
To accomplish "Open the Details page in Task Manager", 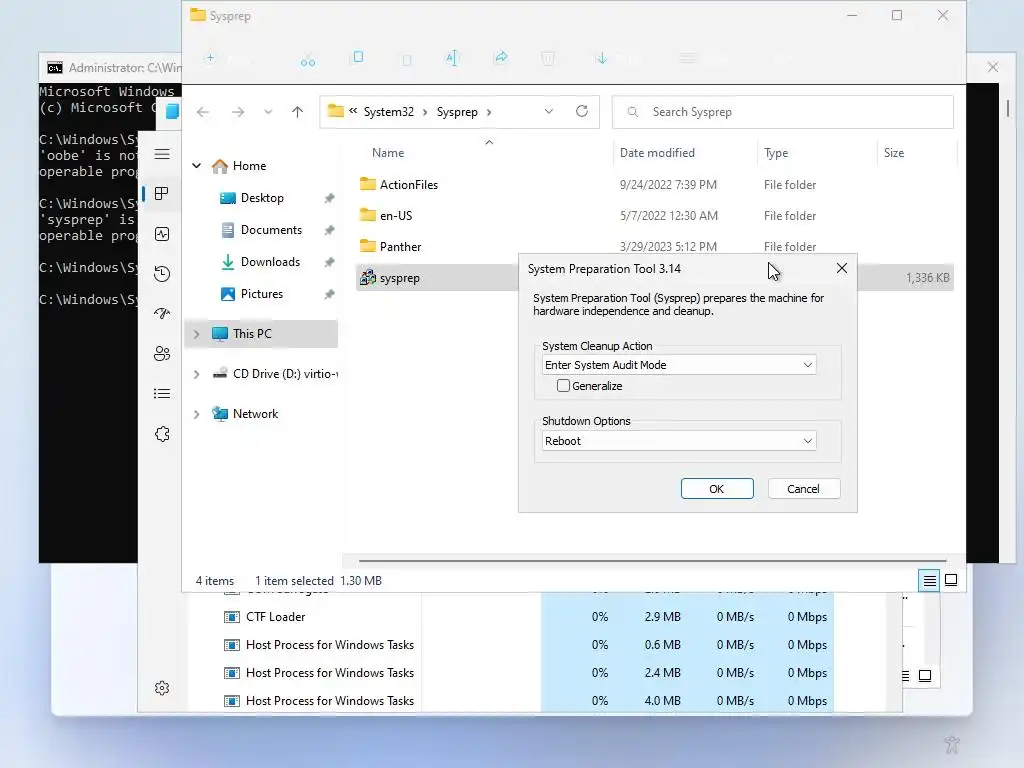I will point(162,393).
